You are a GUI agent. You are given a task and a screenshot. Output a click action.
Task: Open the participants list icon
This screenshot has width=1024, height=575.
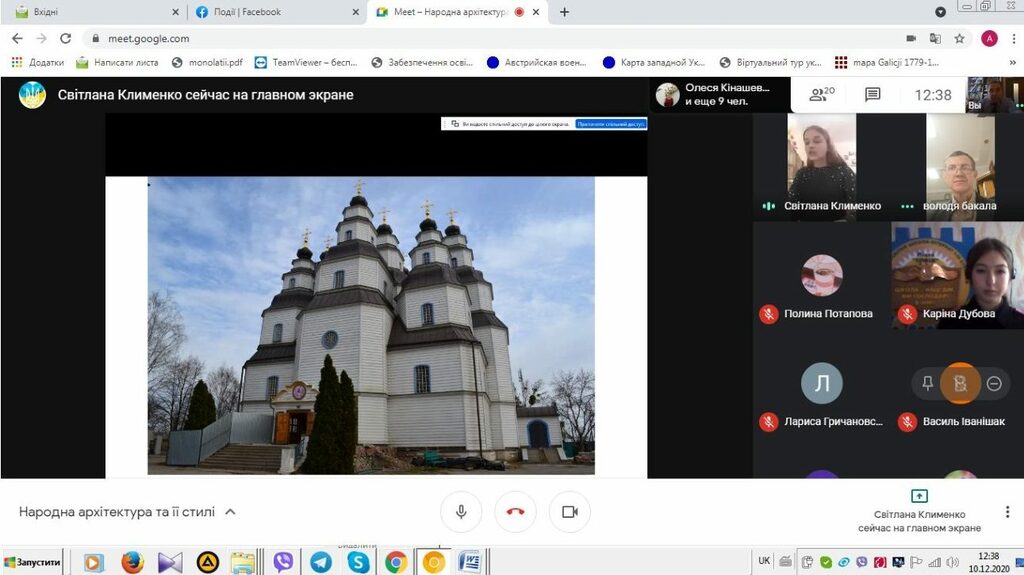click(x=822, y=95)
